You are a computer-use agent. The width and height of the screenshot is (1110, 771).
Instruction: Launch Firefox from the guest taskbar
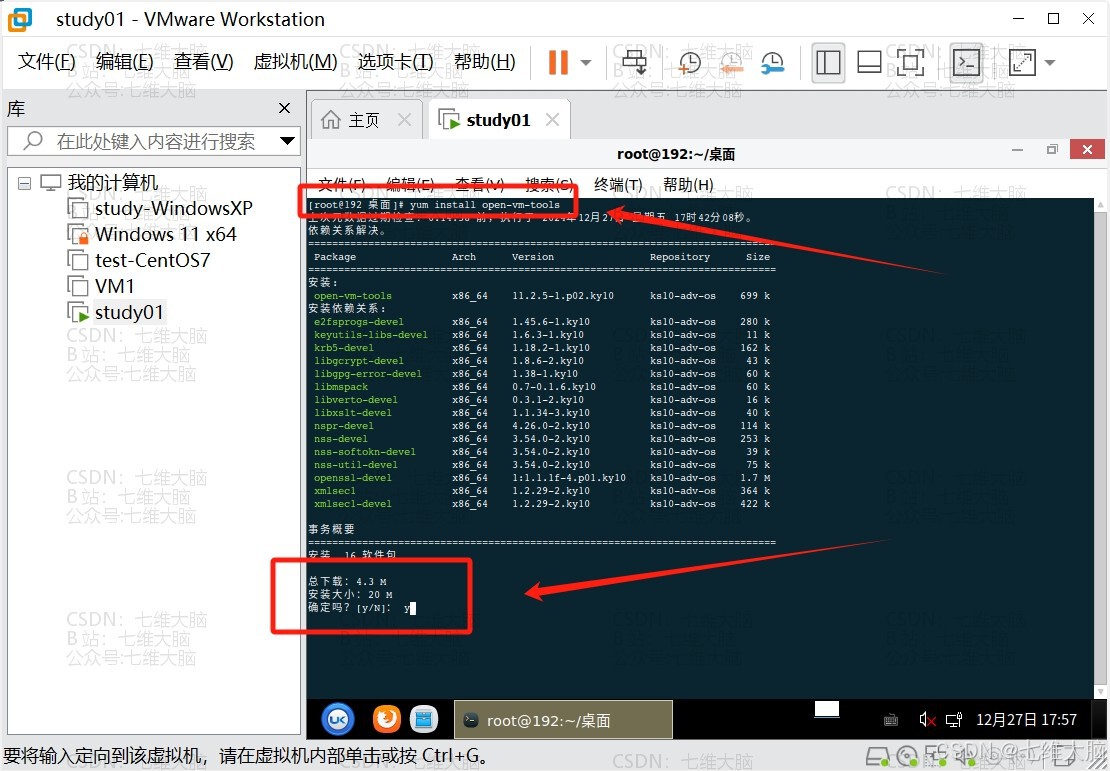point(387,719)
